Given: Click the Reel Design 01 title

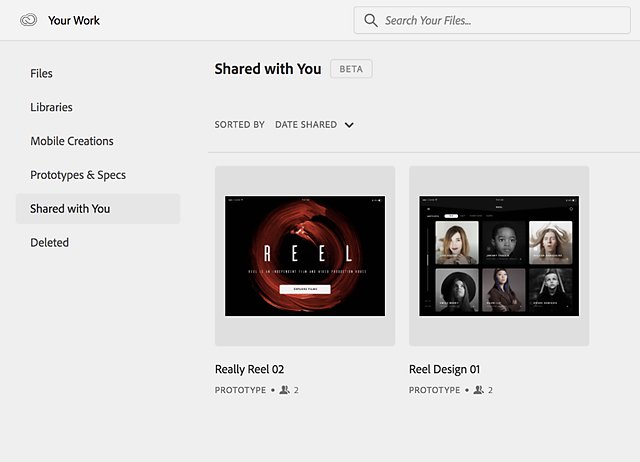Looking at the screenshot, I should tap(444, 369).
